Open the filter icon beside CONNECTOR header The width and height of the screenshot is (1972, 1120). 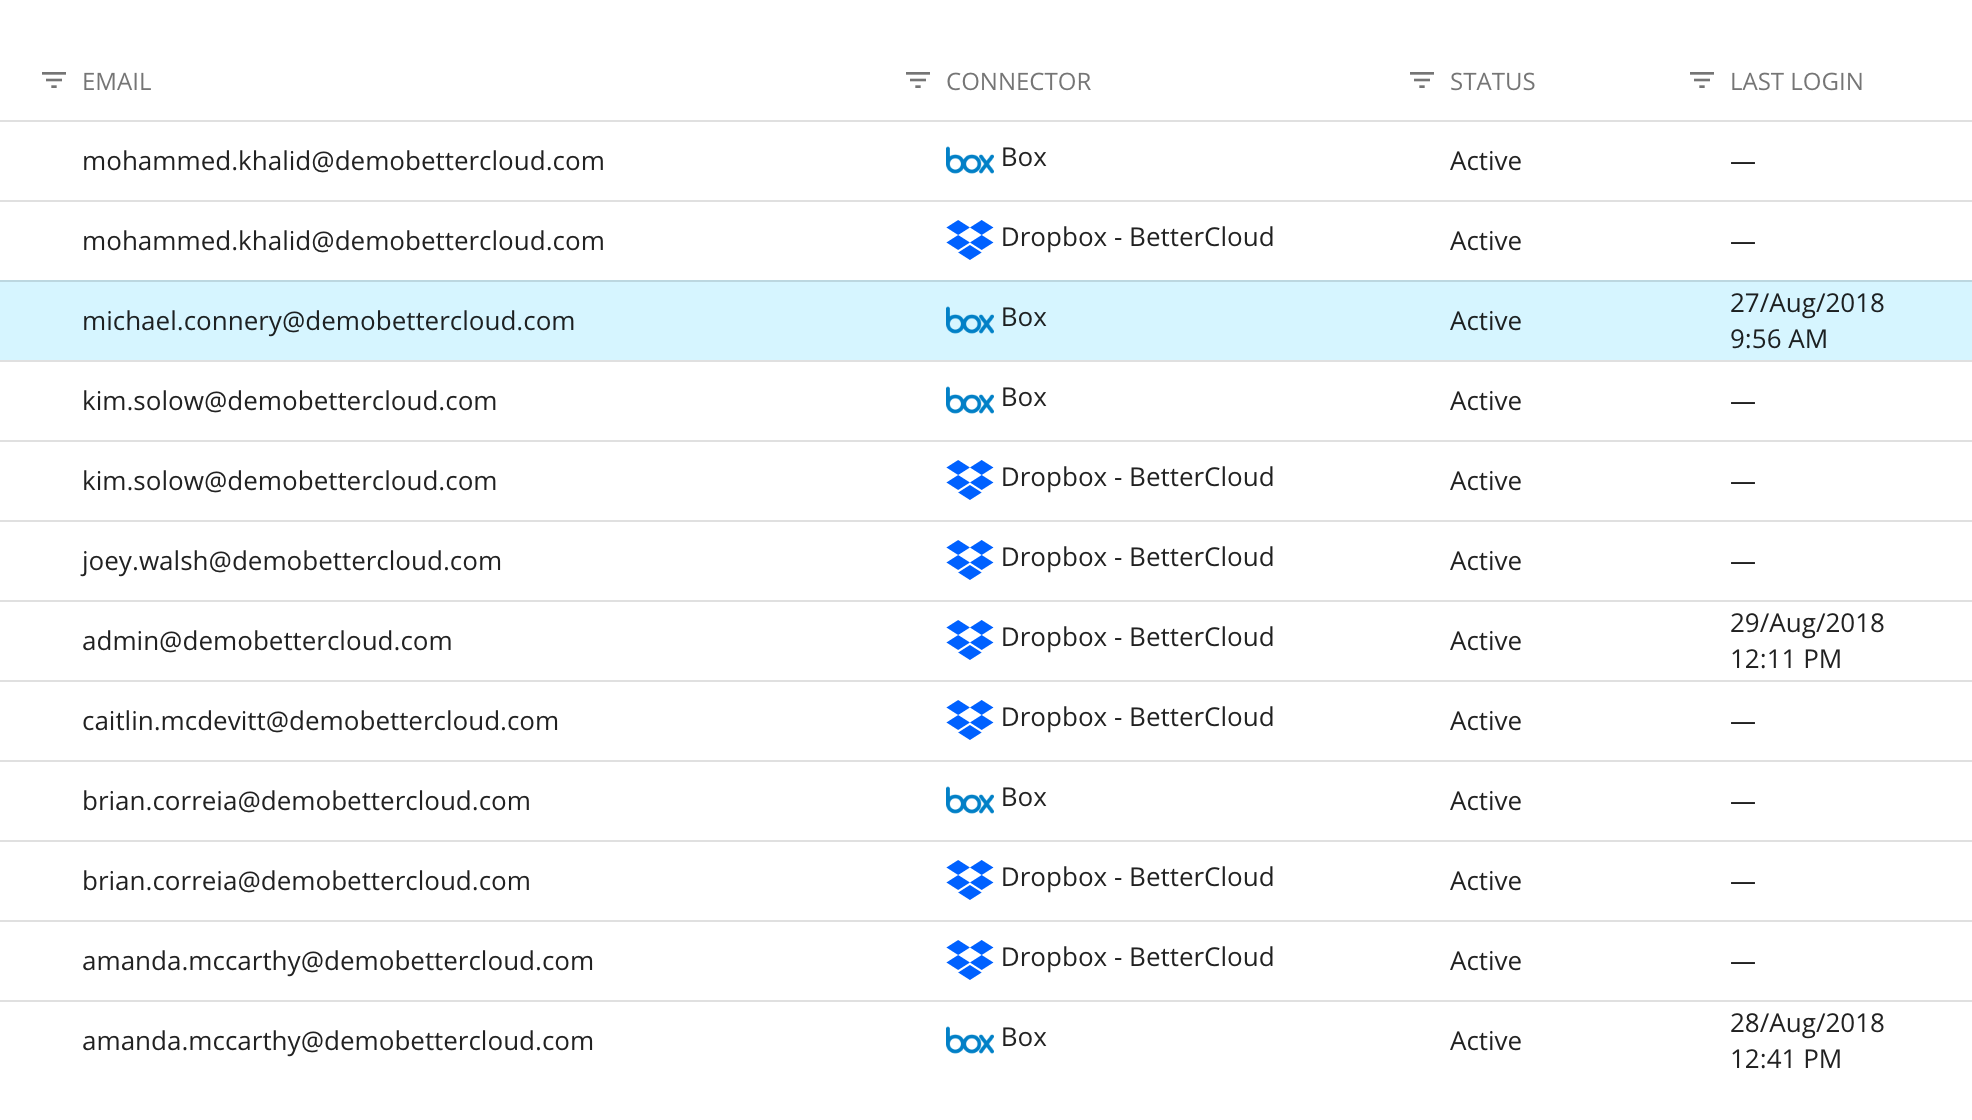918,81
